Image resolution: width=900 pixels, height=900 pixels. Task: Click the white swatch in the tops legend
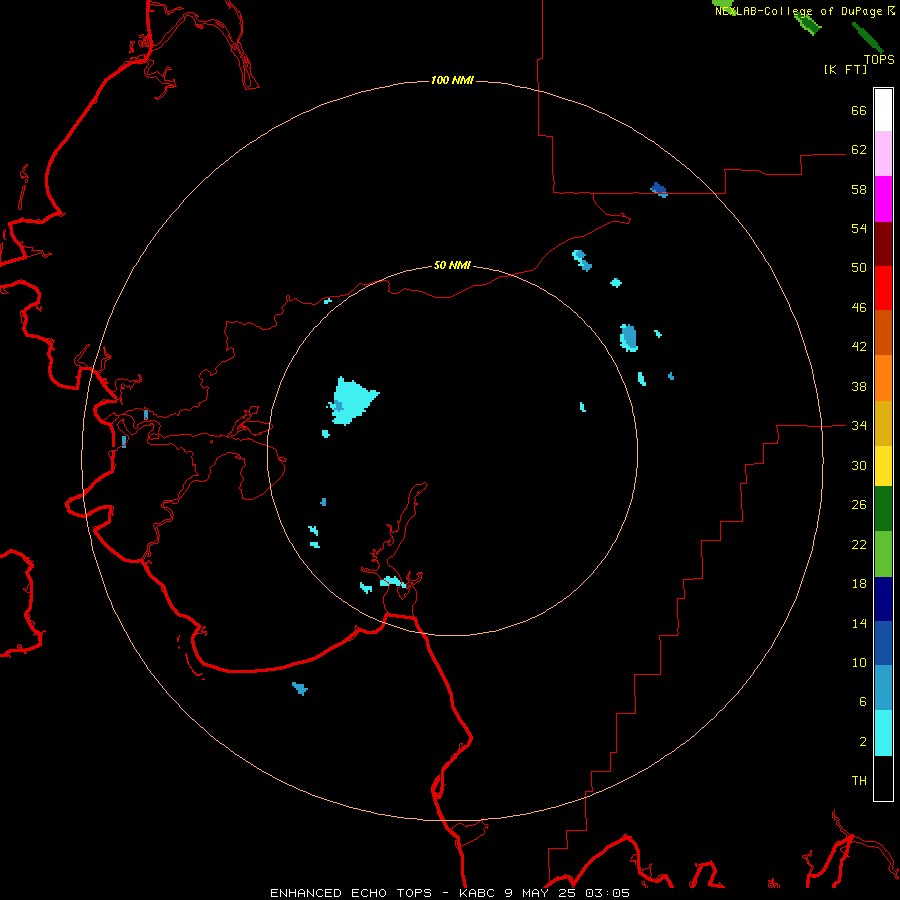tap(883, 110)
